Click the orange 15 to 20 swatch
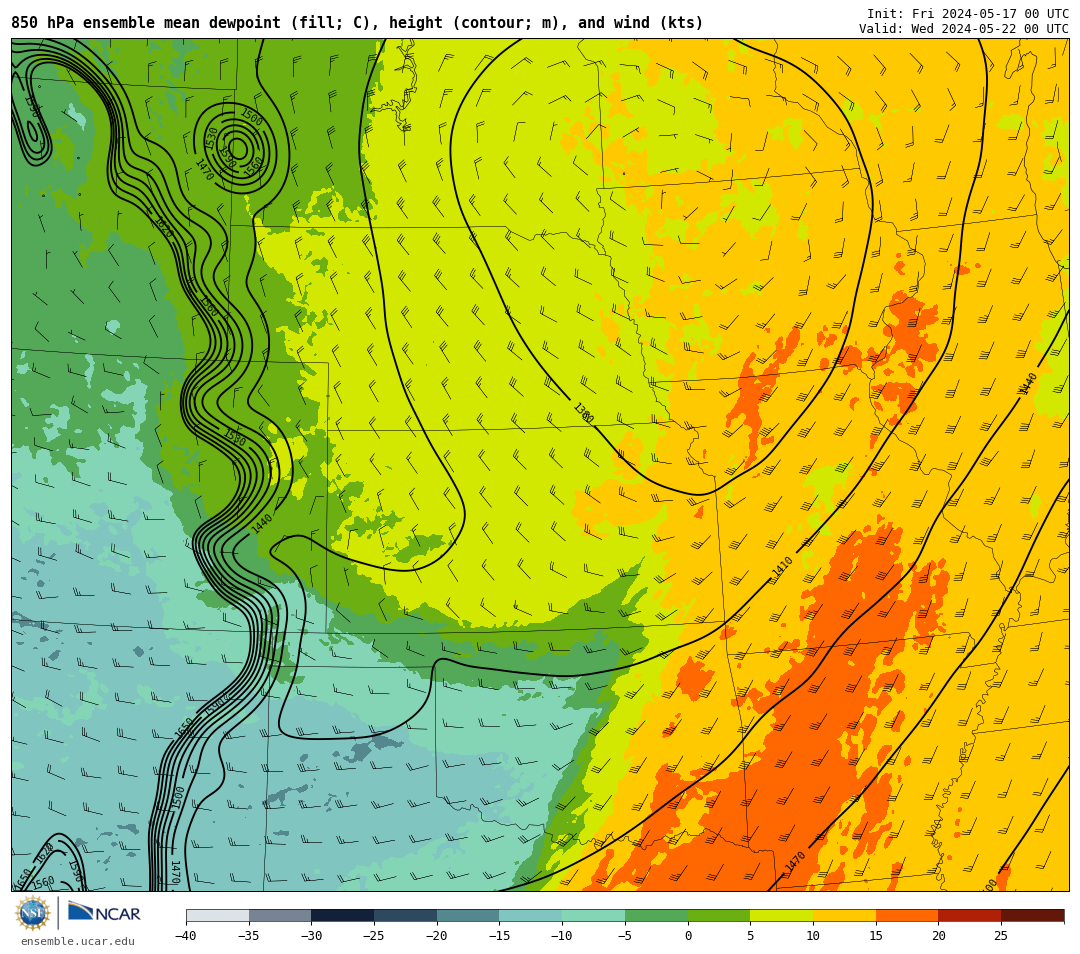Image resolution: width=1080 pixels, height=954 pixels. pyautogui.click(x=907, y=915)
